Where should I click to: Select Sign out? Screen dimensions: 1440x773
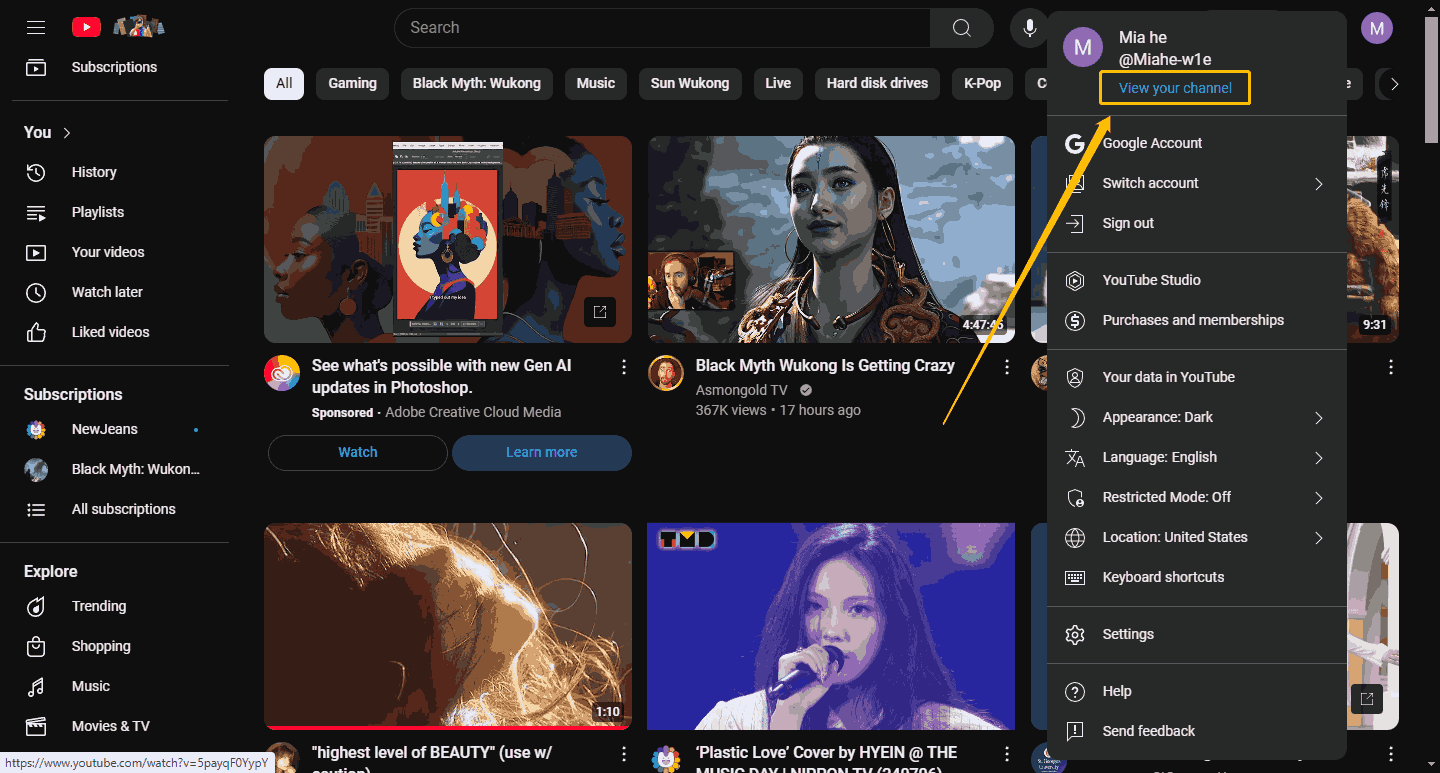coord(1197,223)
